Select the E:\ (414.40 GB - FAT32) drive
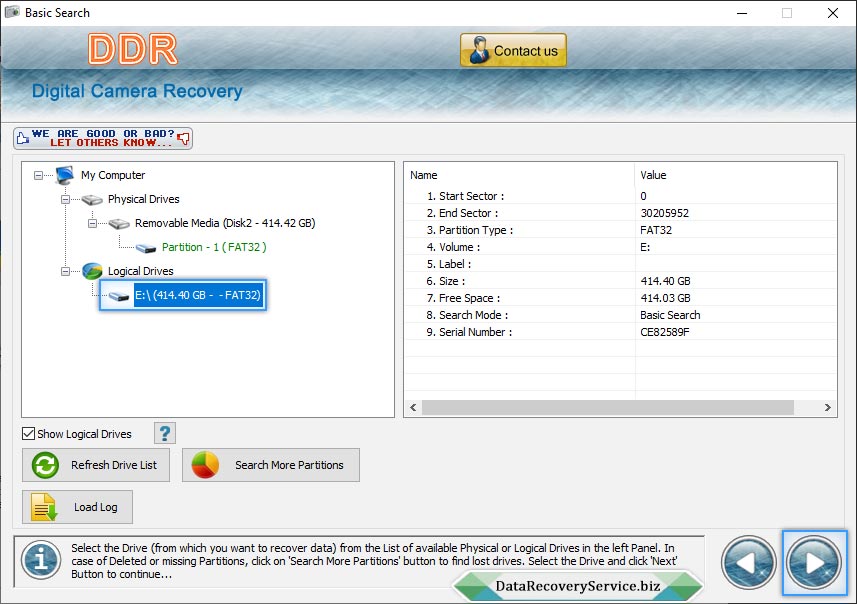This screenshot has width=857, height=604. (x=197, y=295)
